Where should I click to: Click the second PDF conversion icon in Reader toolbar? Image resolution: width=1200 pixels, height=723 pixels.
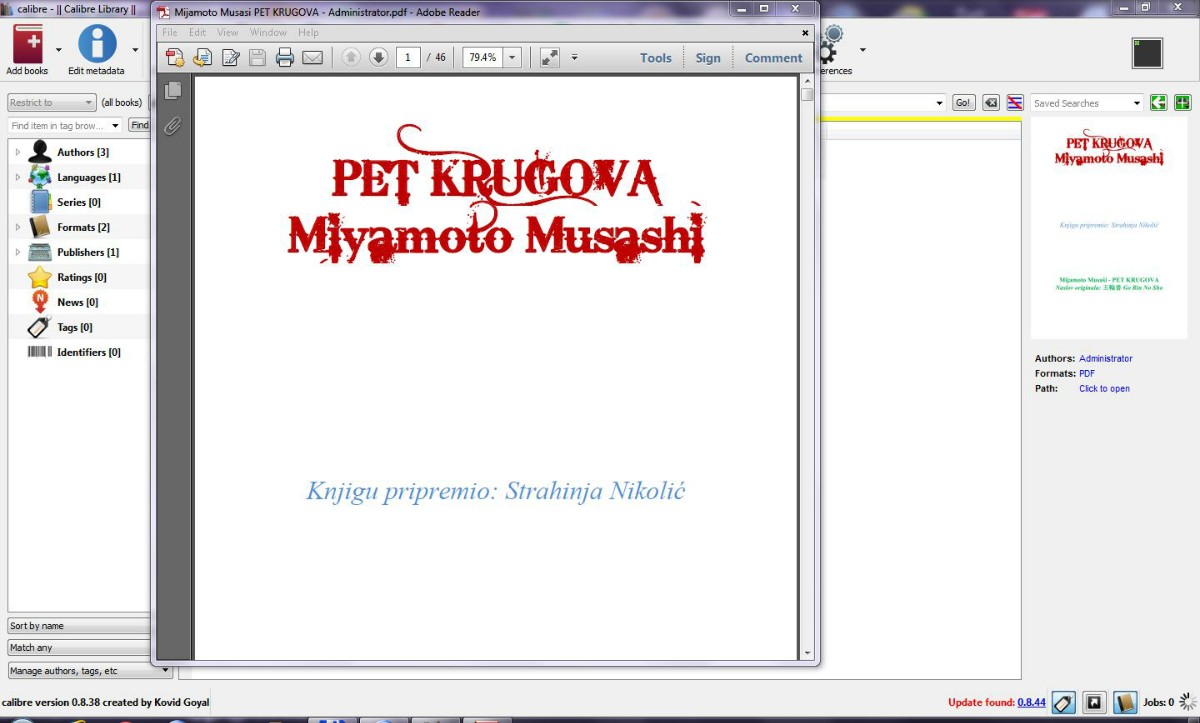click(x=203, y=58)
